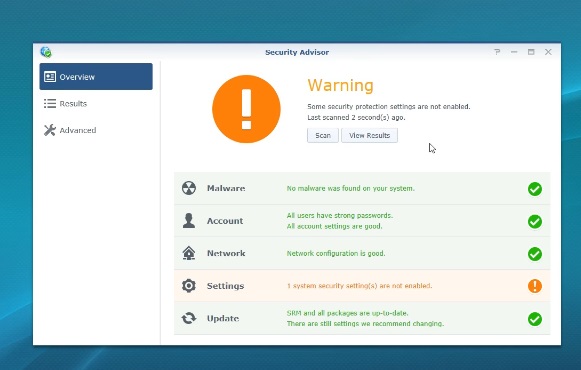Click the green check on Update row
The height and width of the screenshot is (370, 581).
[x=535, y=319]
